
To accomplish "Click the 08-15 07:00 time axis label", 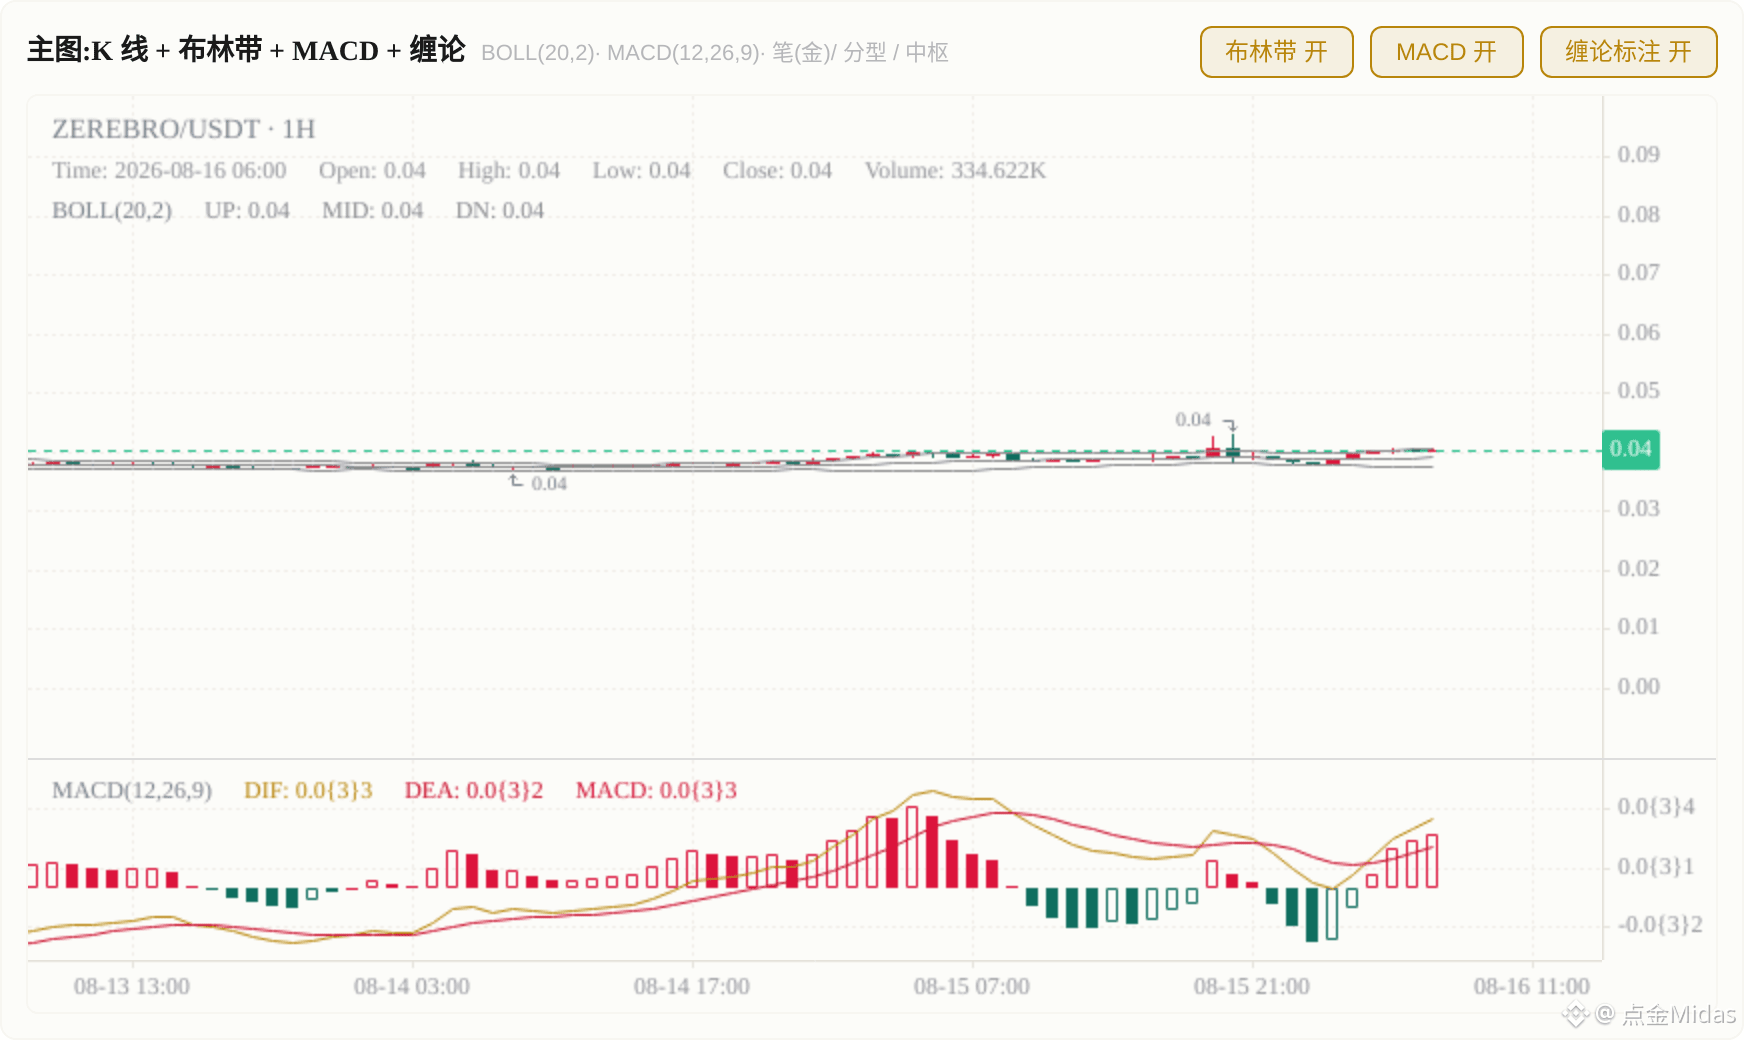I will click(972, 987).
